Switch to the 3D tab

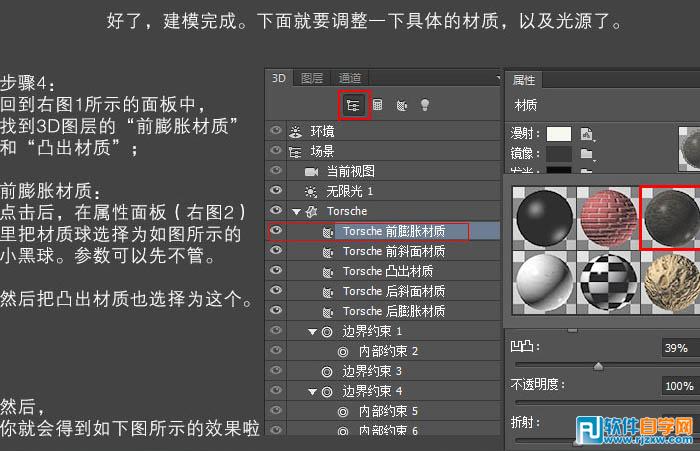279,78
